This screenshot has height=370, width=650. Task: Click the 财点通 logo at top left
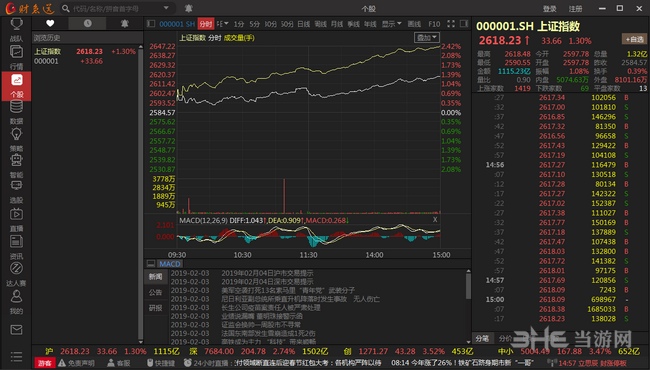pyautogui.click(x=29, y=8)
